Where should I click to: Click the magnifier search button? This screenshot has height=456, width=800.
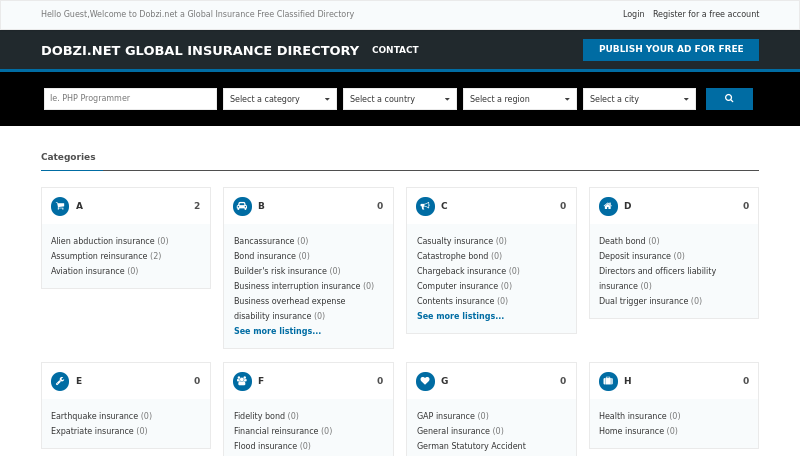pyautogui.click(x=729, y=99)
